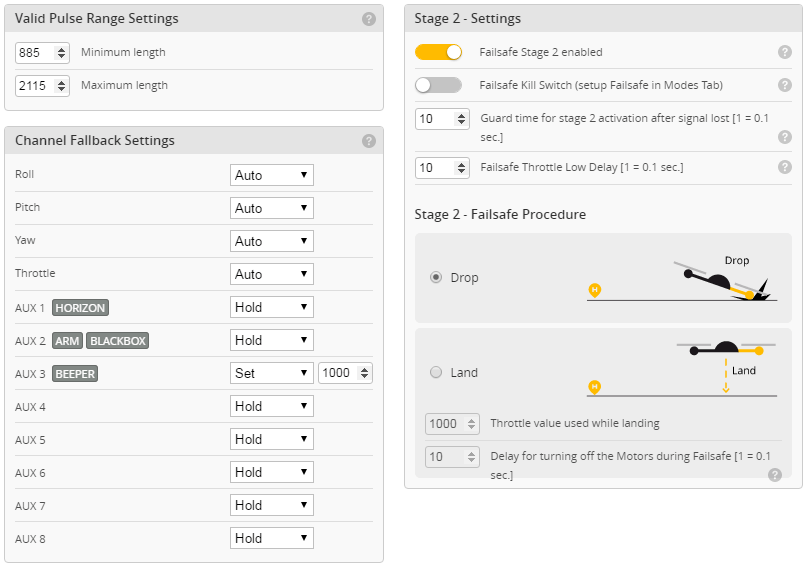The image size is (807, 568).
Task: Show help for stage 2 guard time
Action: point(784,136)
